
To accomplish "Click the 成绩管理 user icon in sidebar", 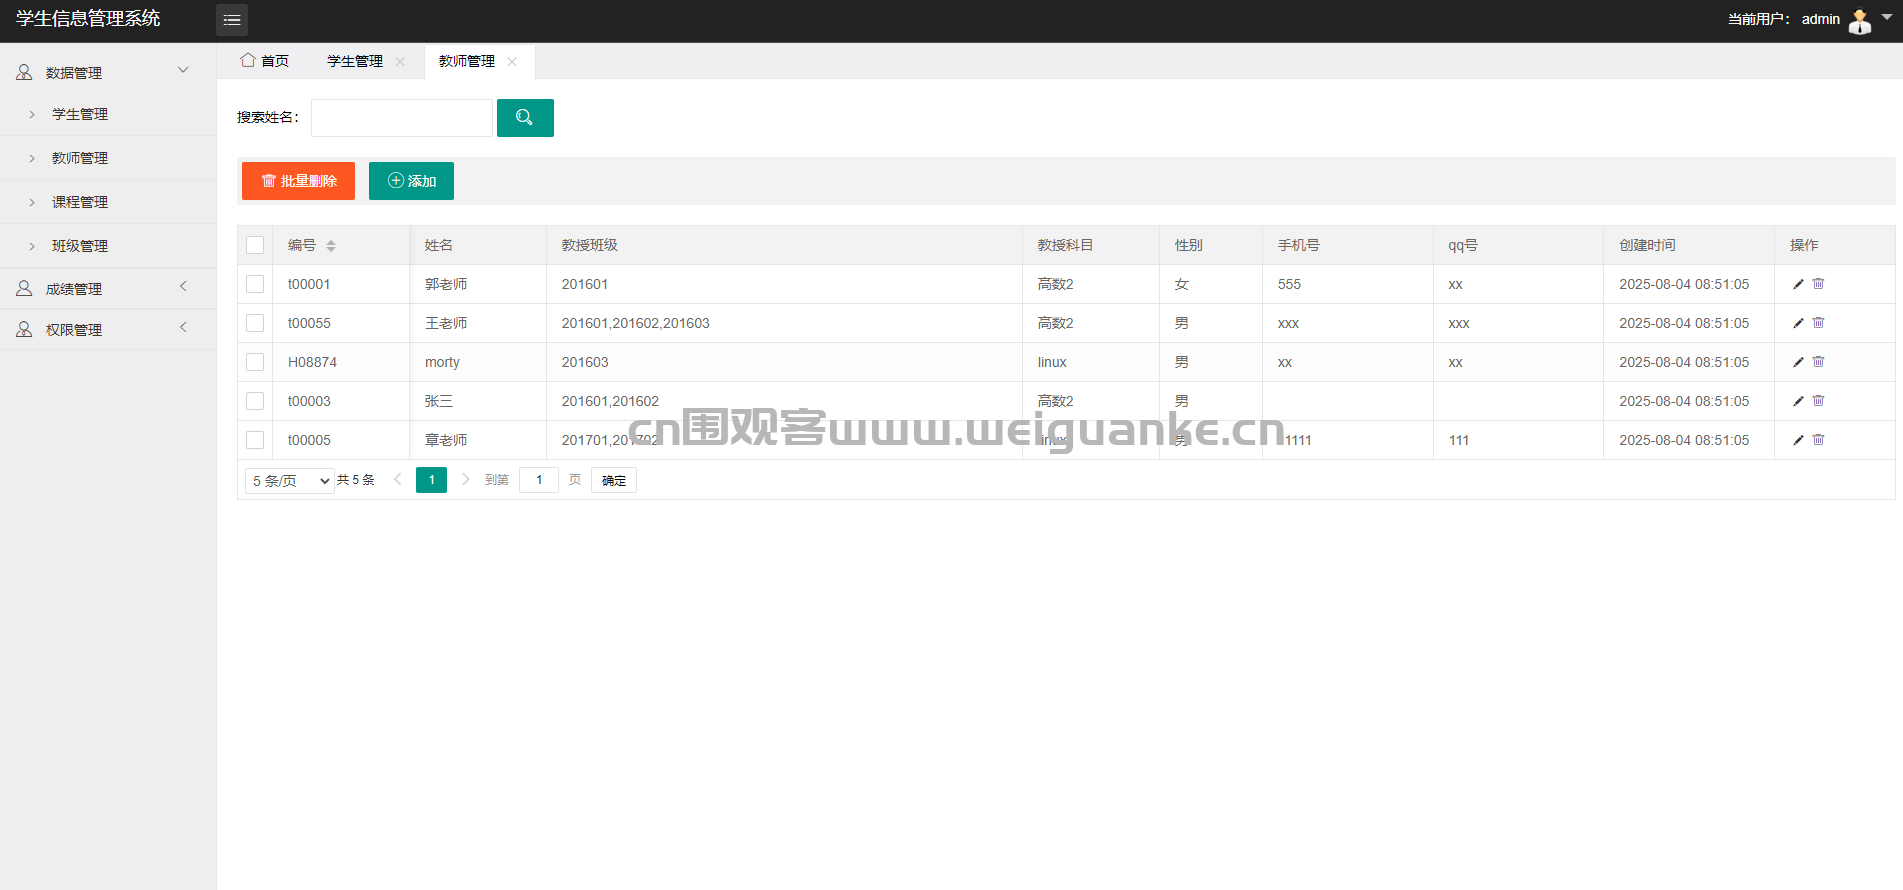I will pyautogui.click(x=24, y=288).
